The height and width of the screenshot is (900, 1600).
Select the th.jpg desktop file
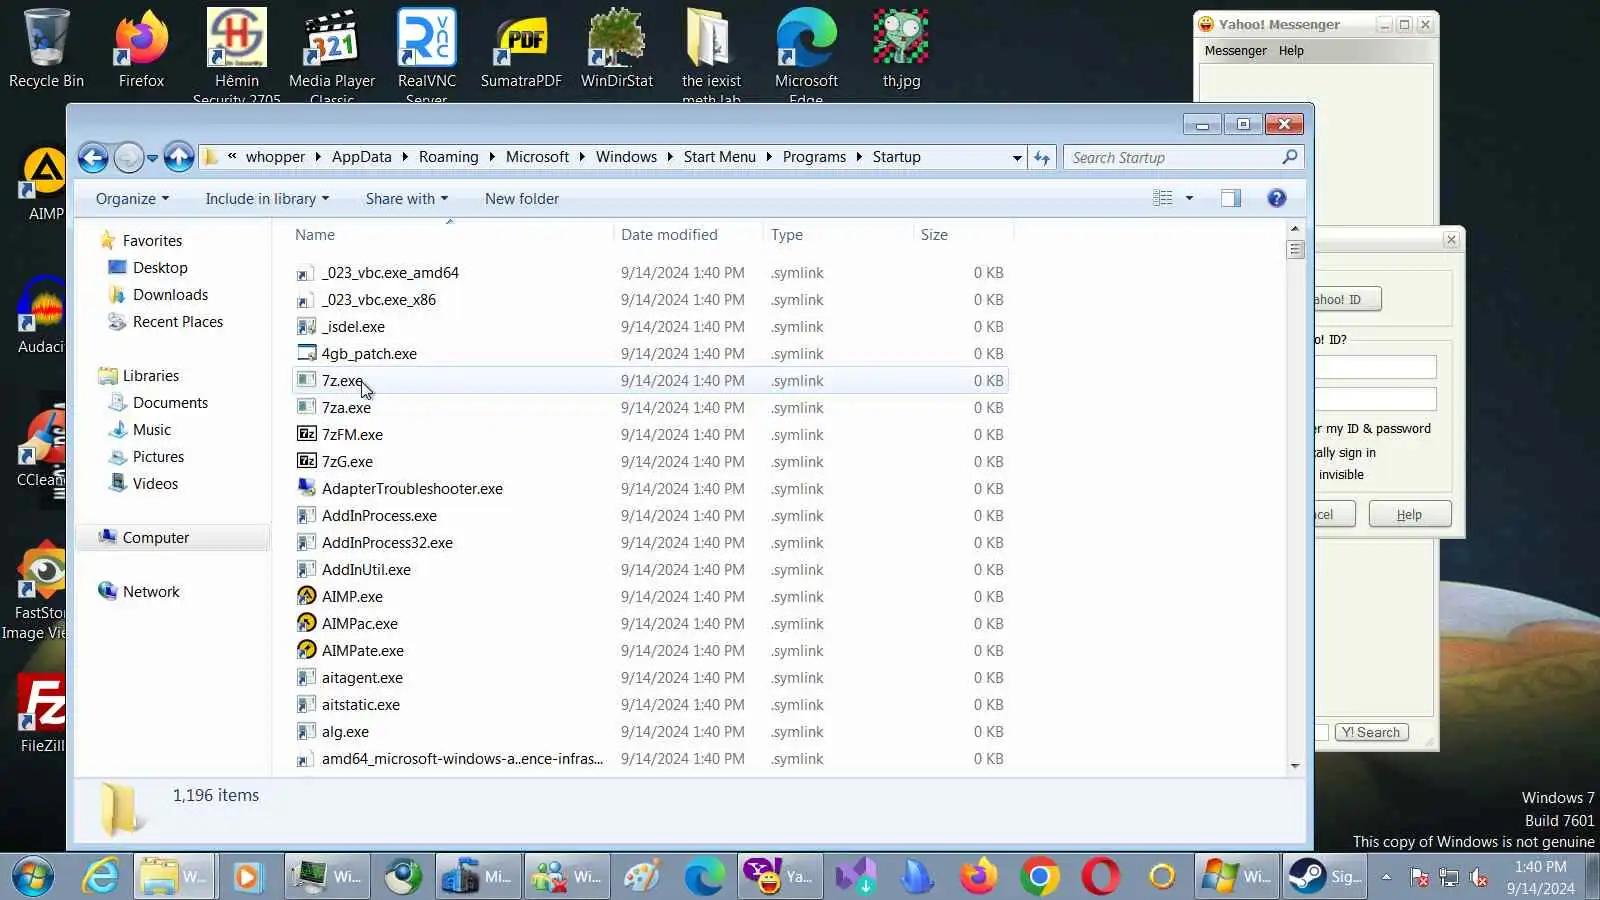click(x=901, y=48)
